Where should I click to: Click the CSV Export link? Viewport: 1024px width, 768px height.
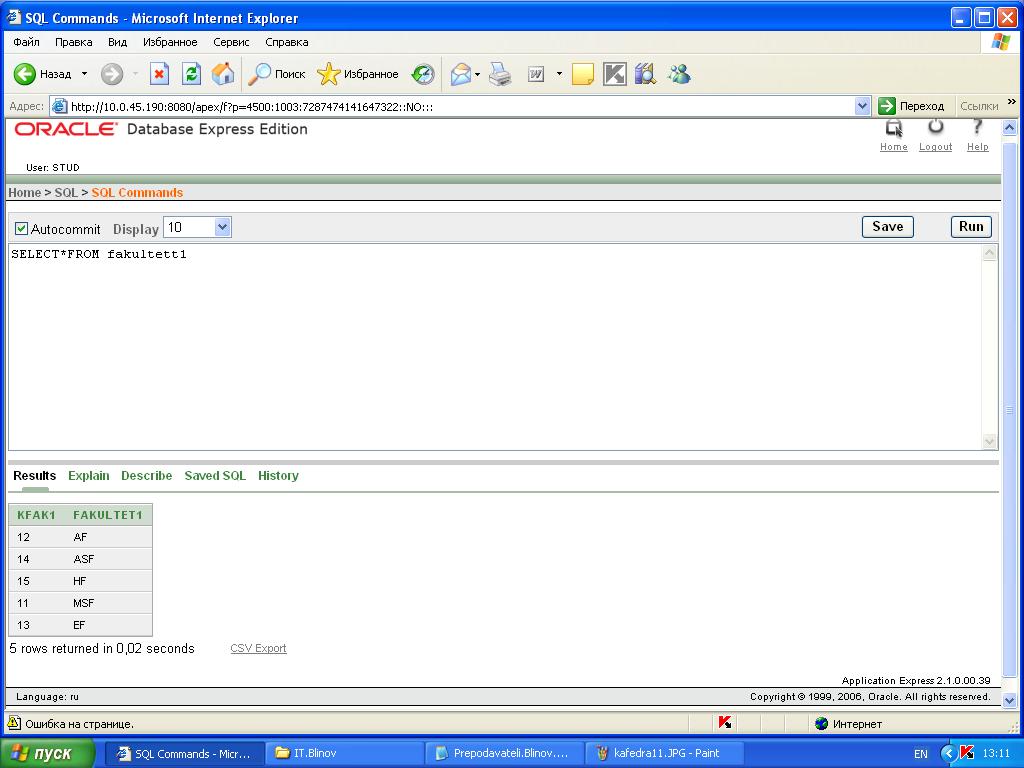[x=259, y=648]
